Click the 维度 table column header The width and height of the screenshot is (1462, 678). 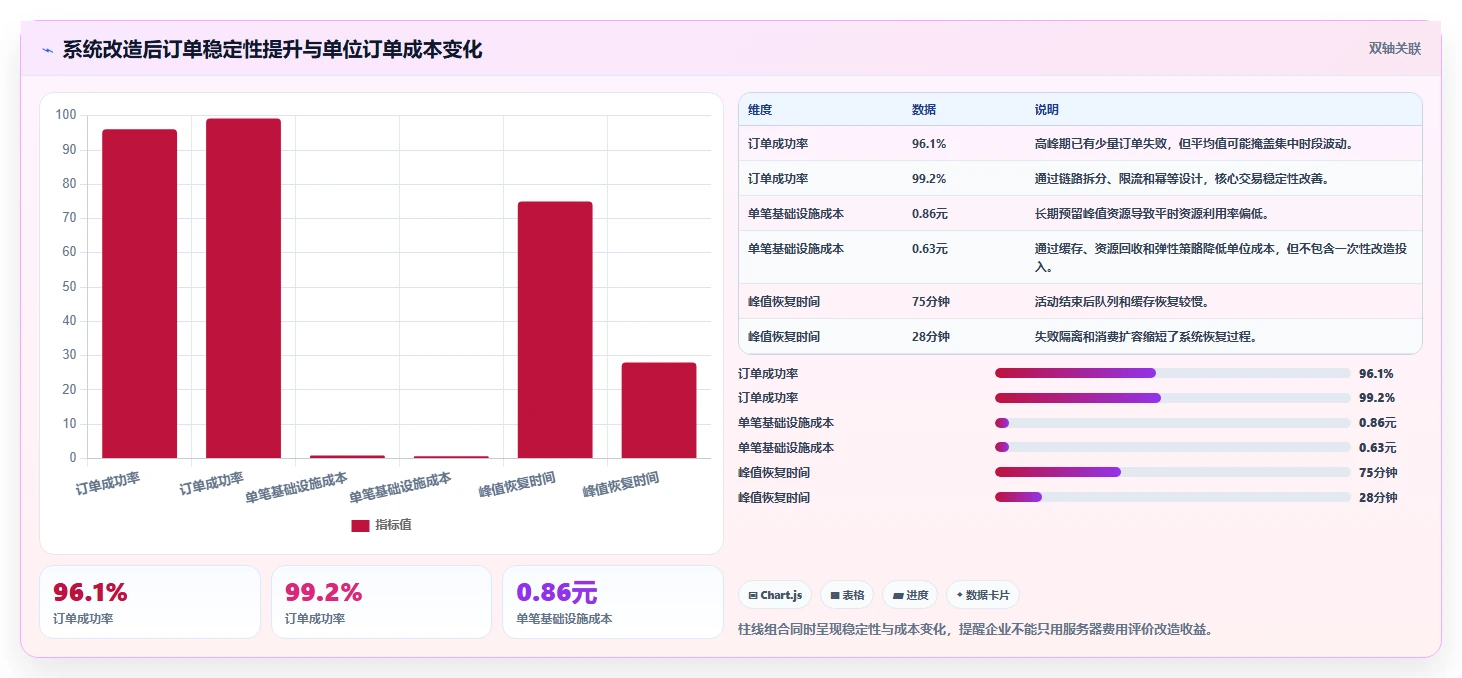pos(760,110)
